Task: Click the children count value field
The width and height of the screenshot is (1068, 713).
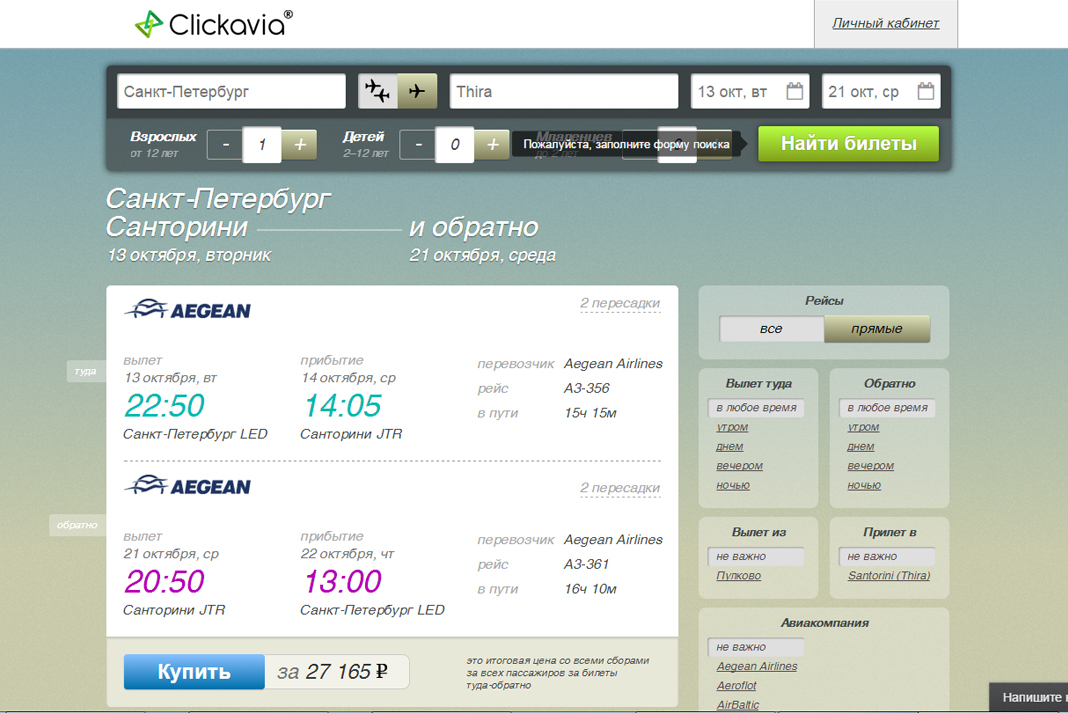Action: 455,144
